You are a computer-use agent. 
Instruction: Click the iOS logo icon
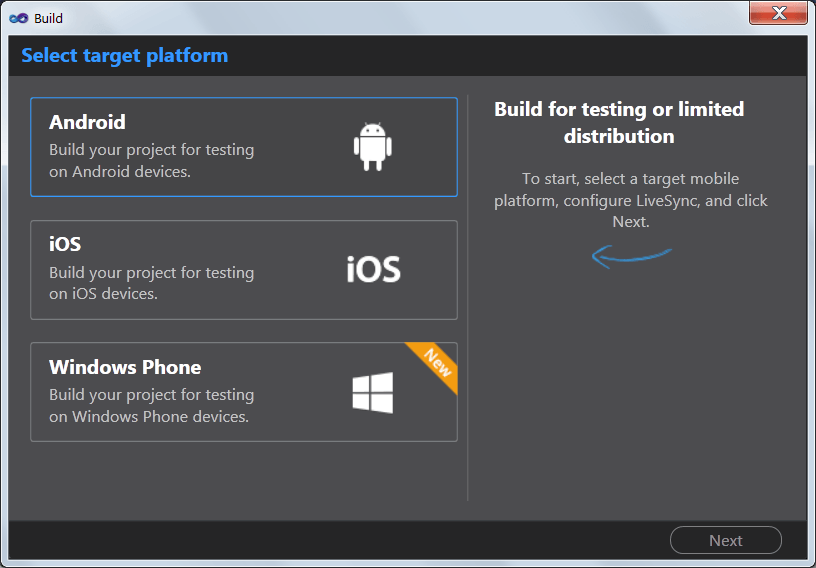374,269
